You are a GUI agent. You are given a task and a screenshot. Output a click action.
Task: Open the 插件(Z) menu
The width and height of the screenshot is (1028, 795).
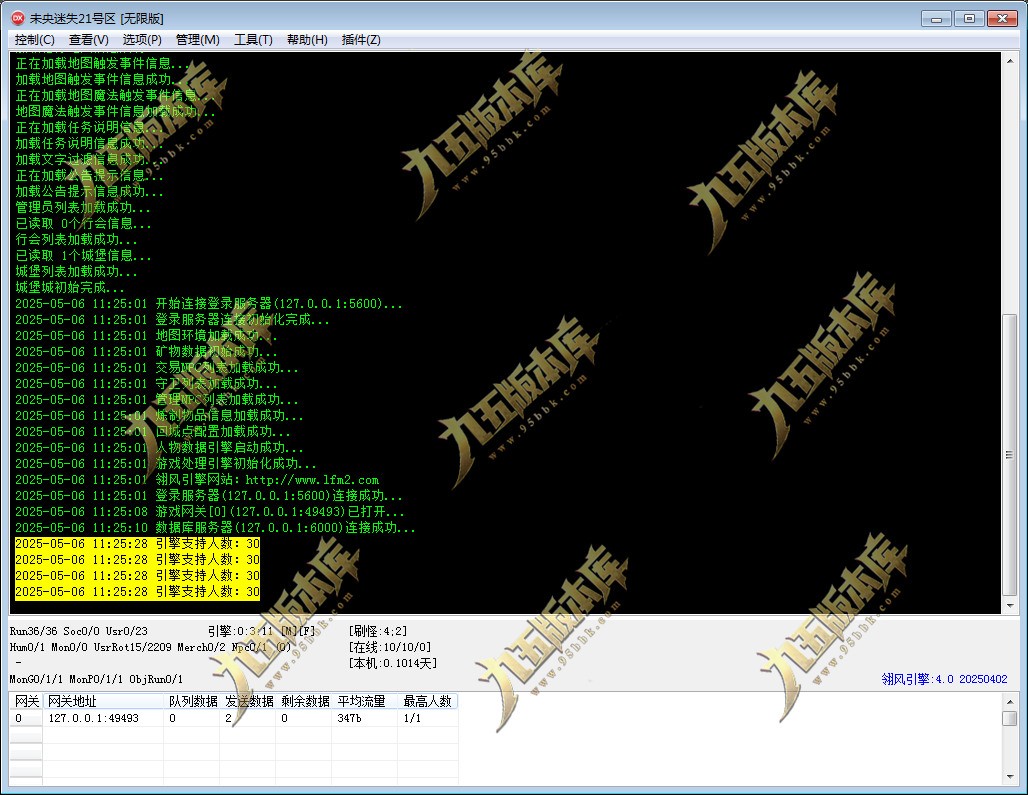[361, 40]
